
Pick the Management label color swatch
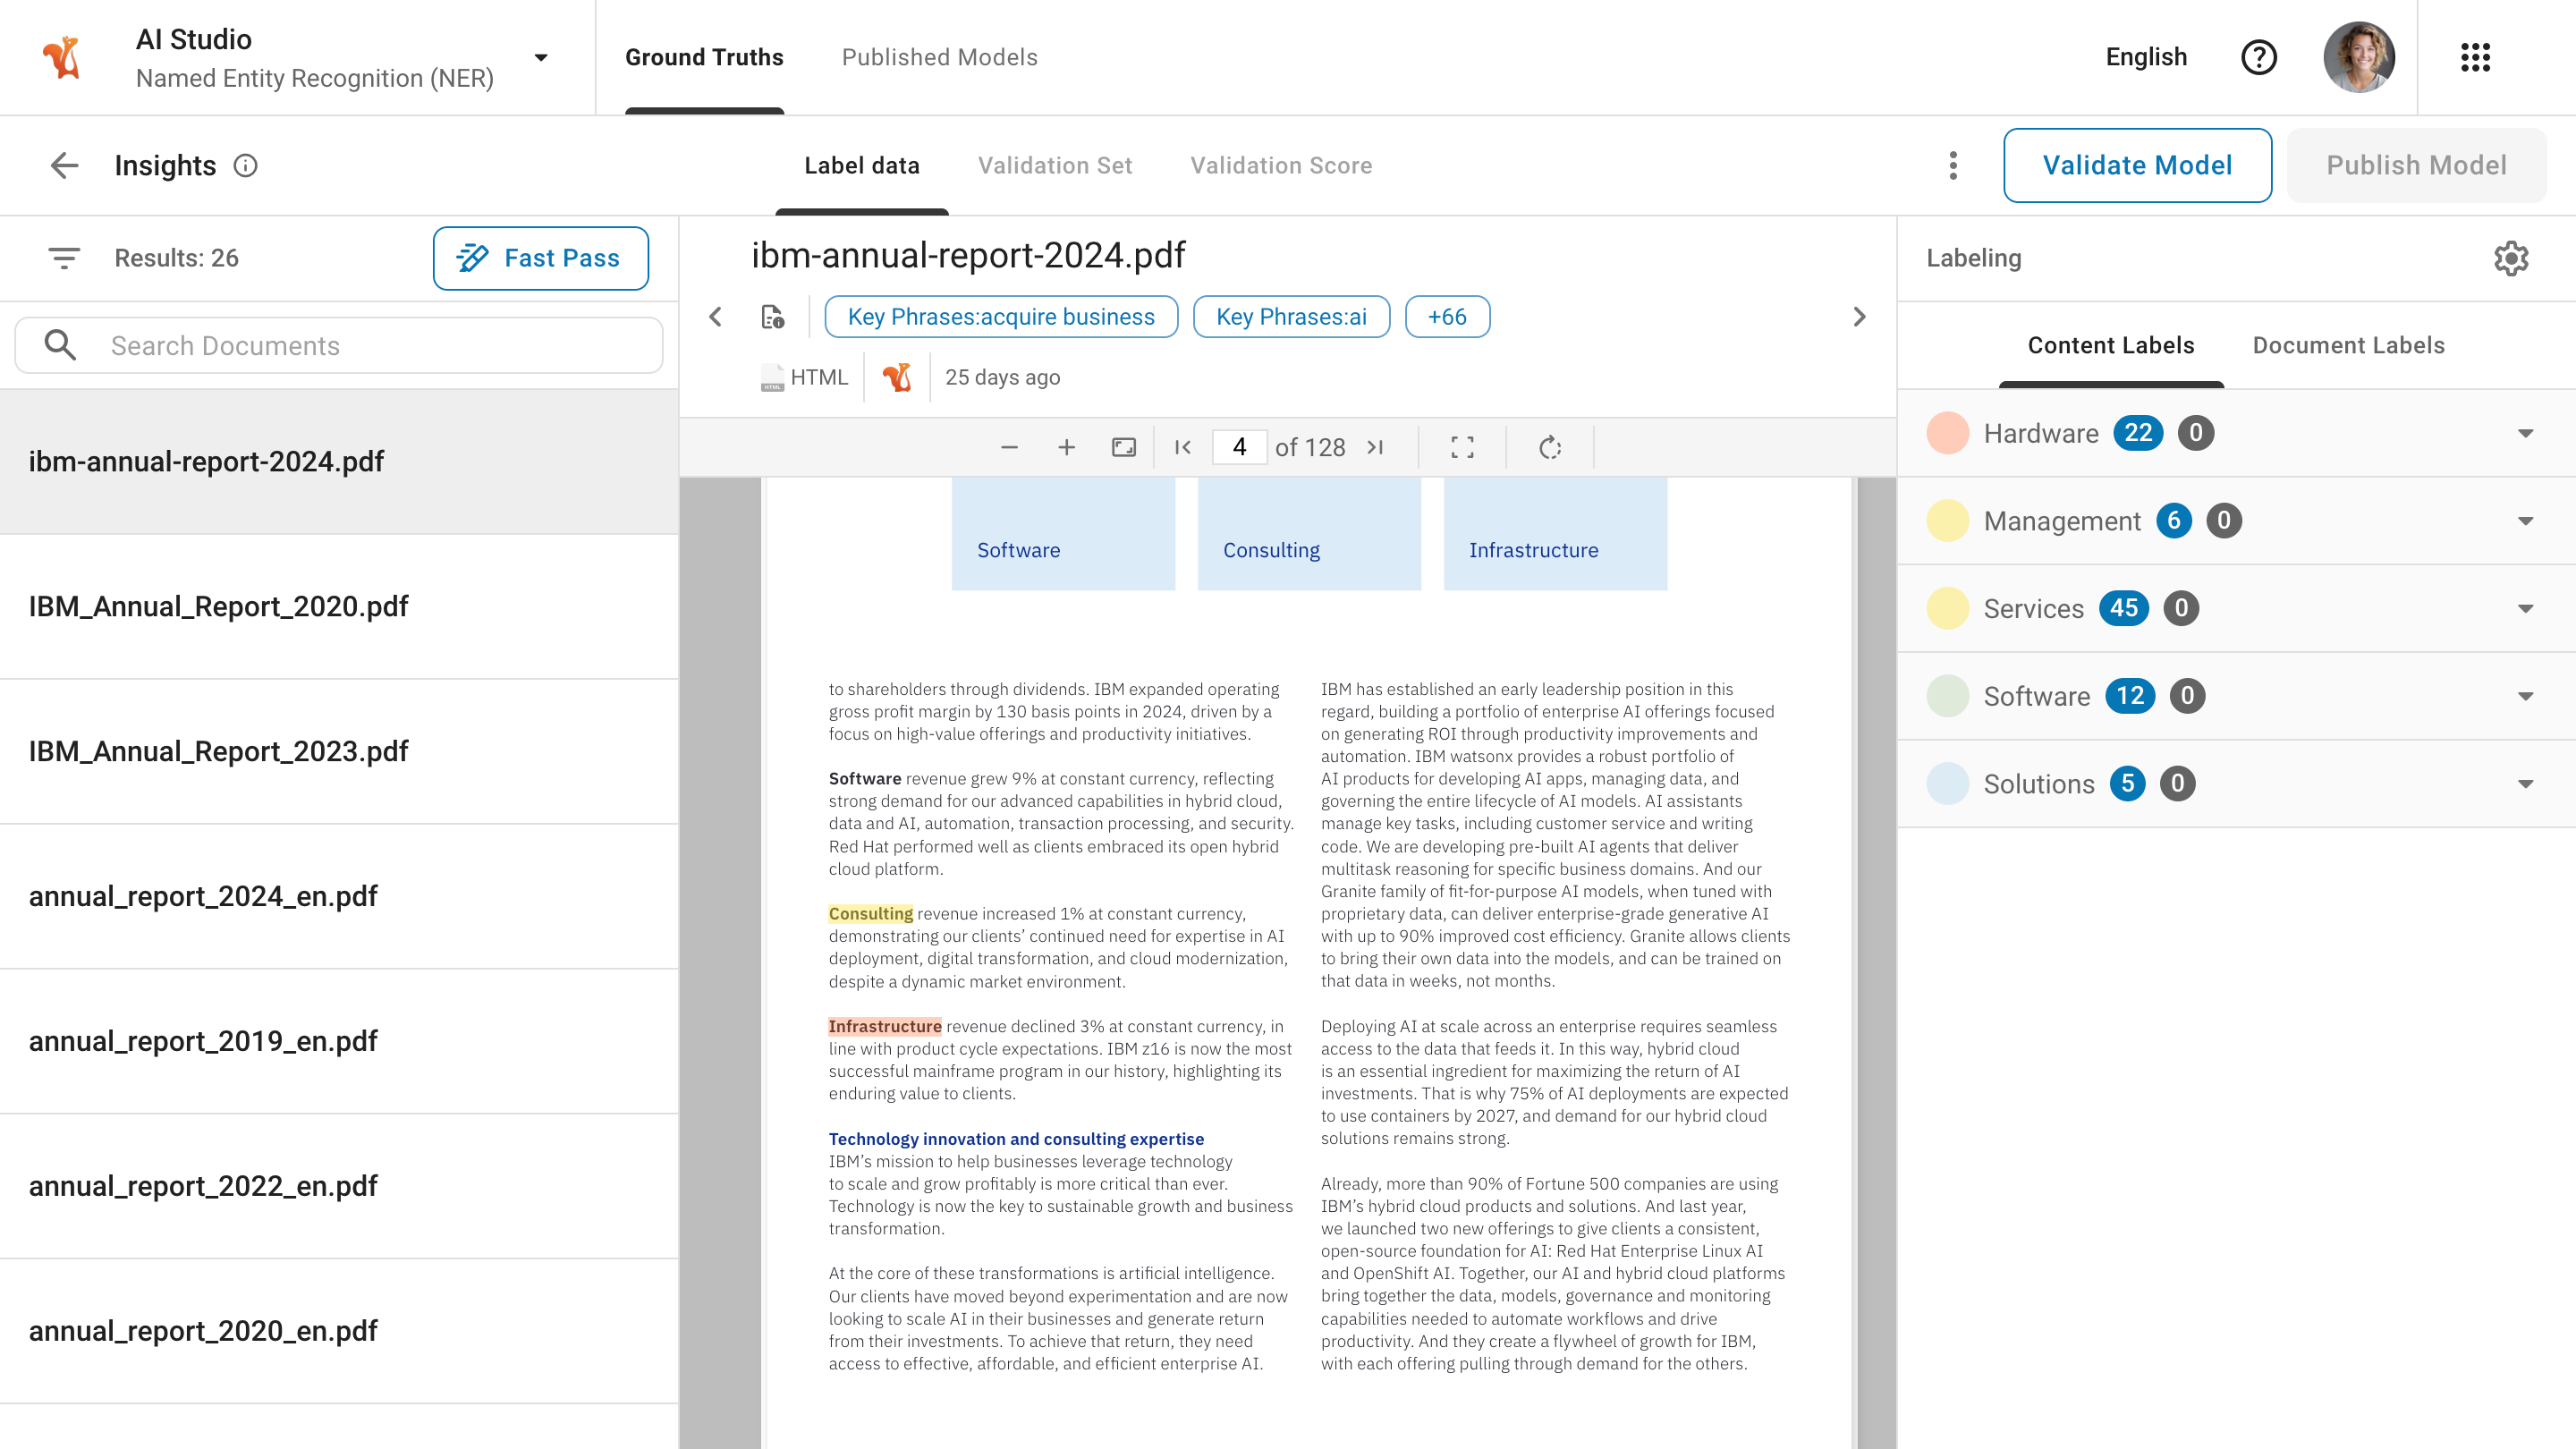1947,521
